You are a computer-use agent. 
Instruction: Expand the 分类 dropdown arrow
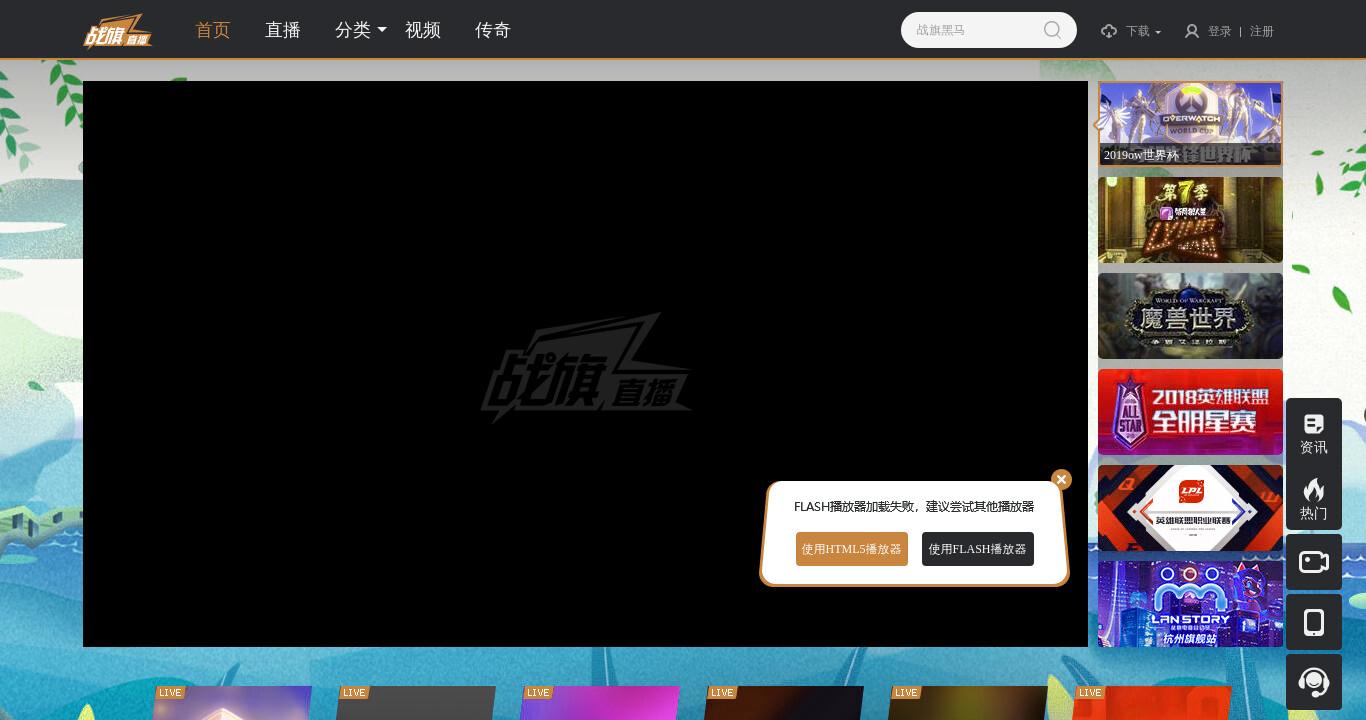coord(382,31)
